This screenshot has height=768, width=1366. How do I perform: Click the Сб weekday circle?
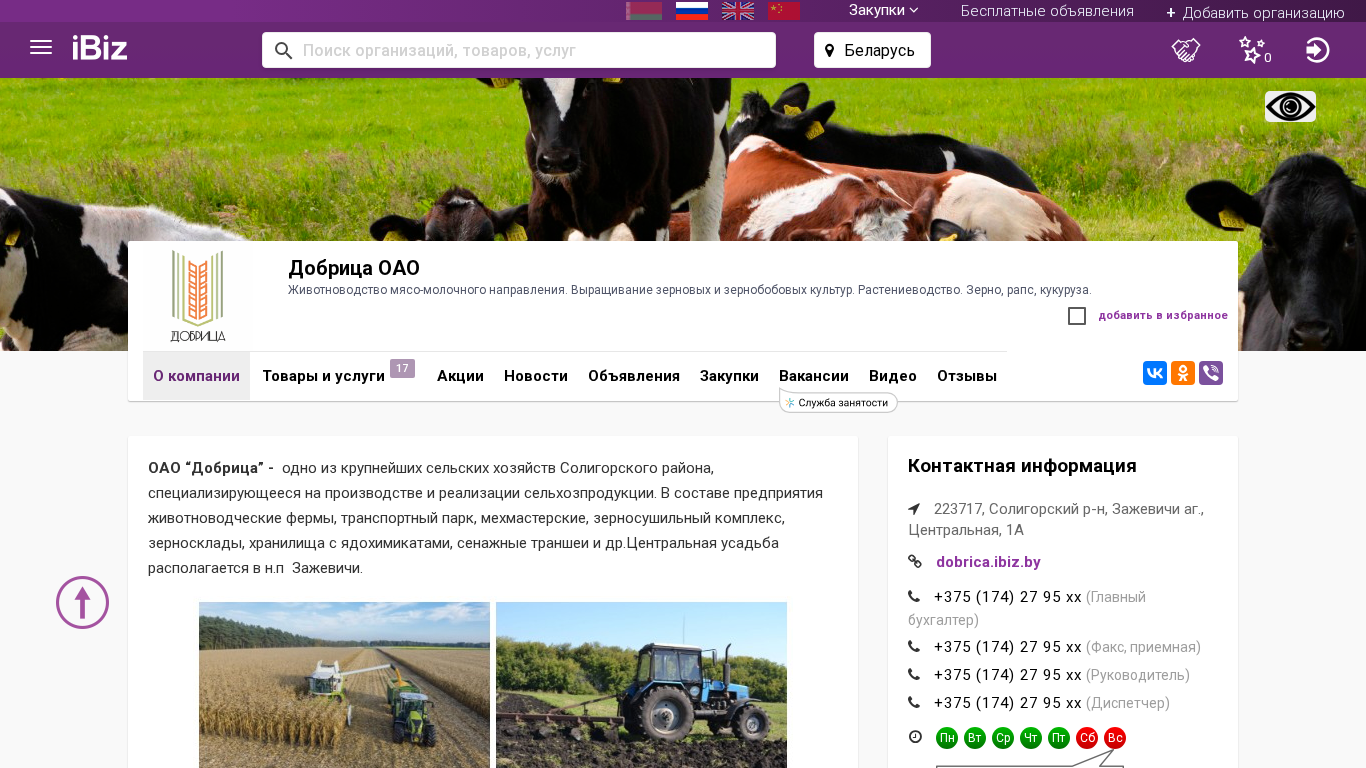[x=1087, y=738]
